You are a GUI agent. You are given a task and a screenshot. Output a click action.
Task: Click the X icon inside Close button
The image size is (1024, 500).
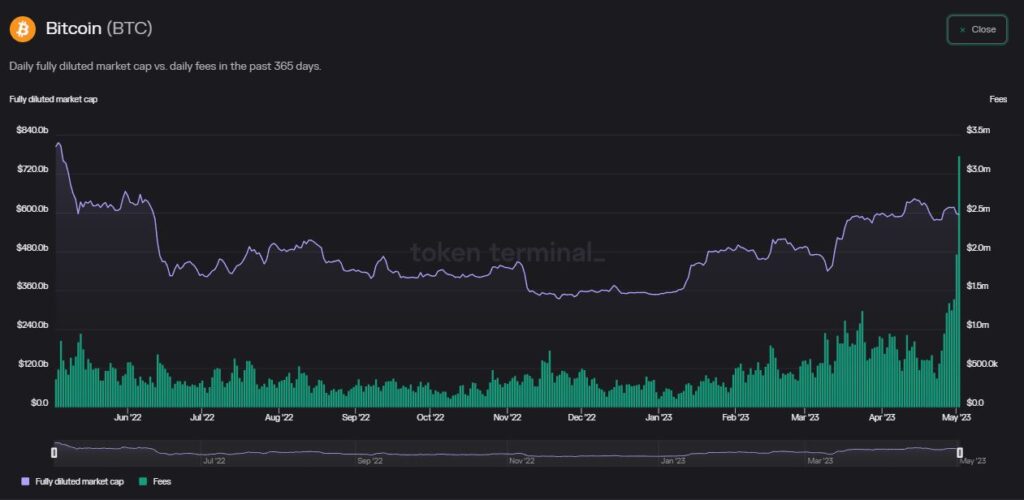[962, 30]
